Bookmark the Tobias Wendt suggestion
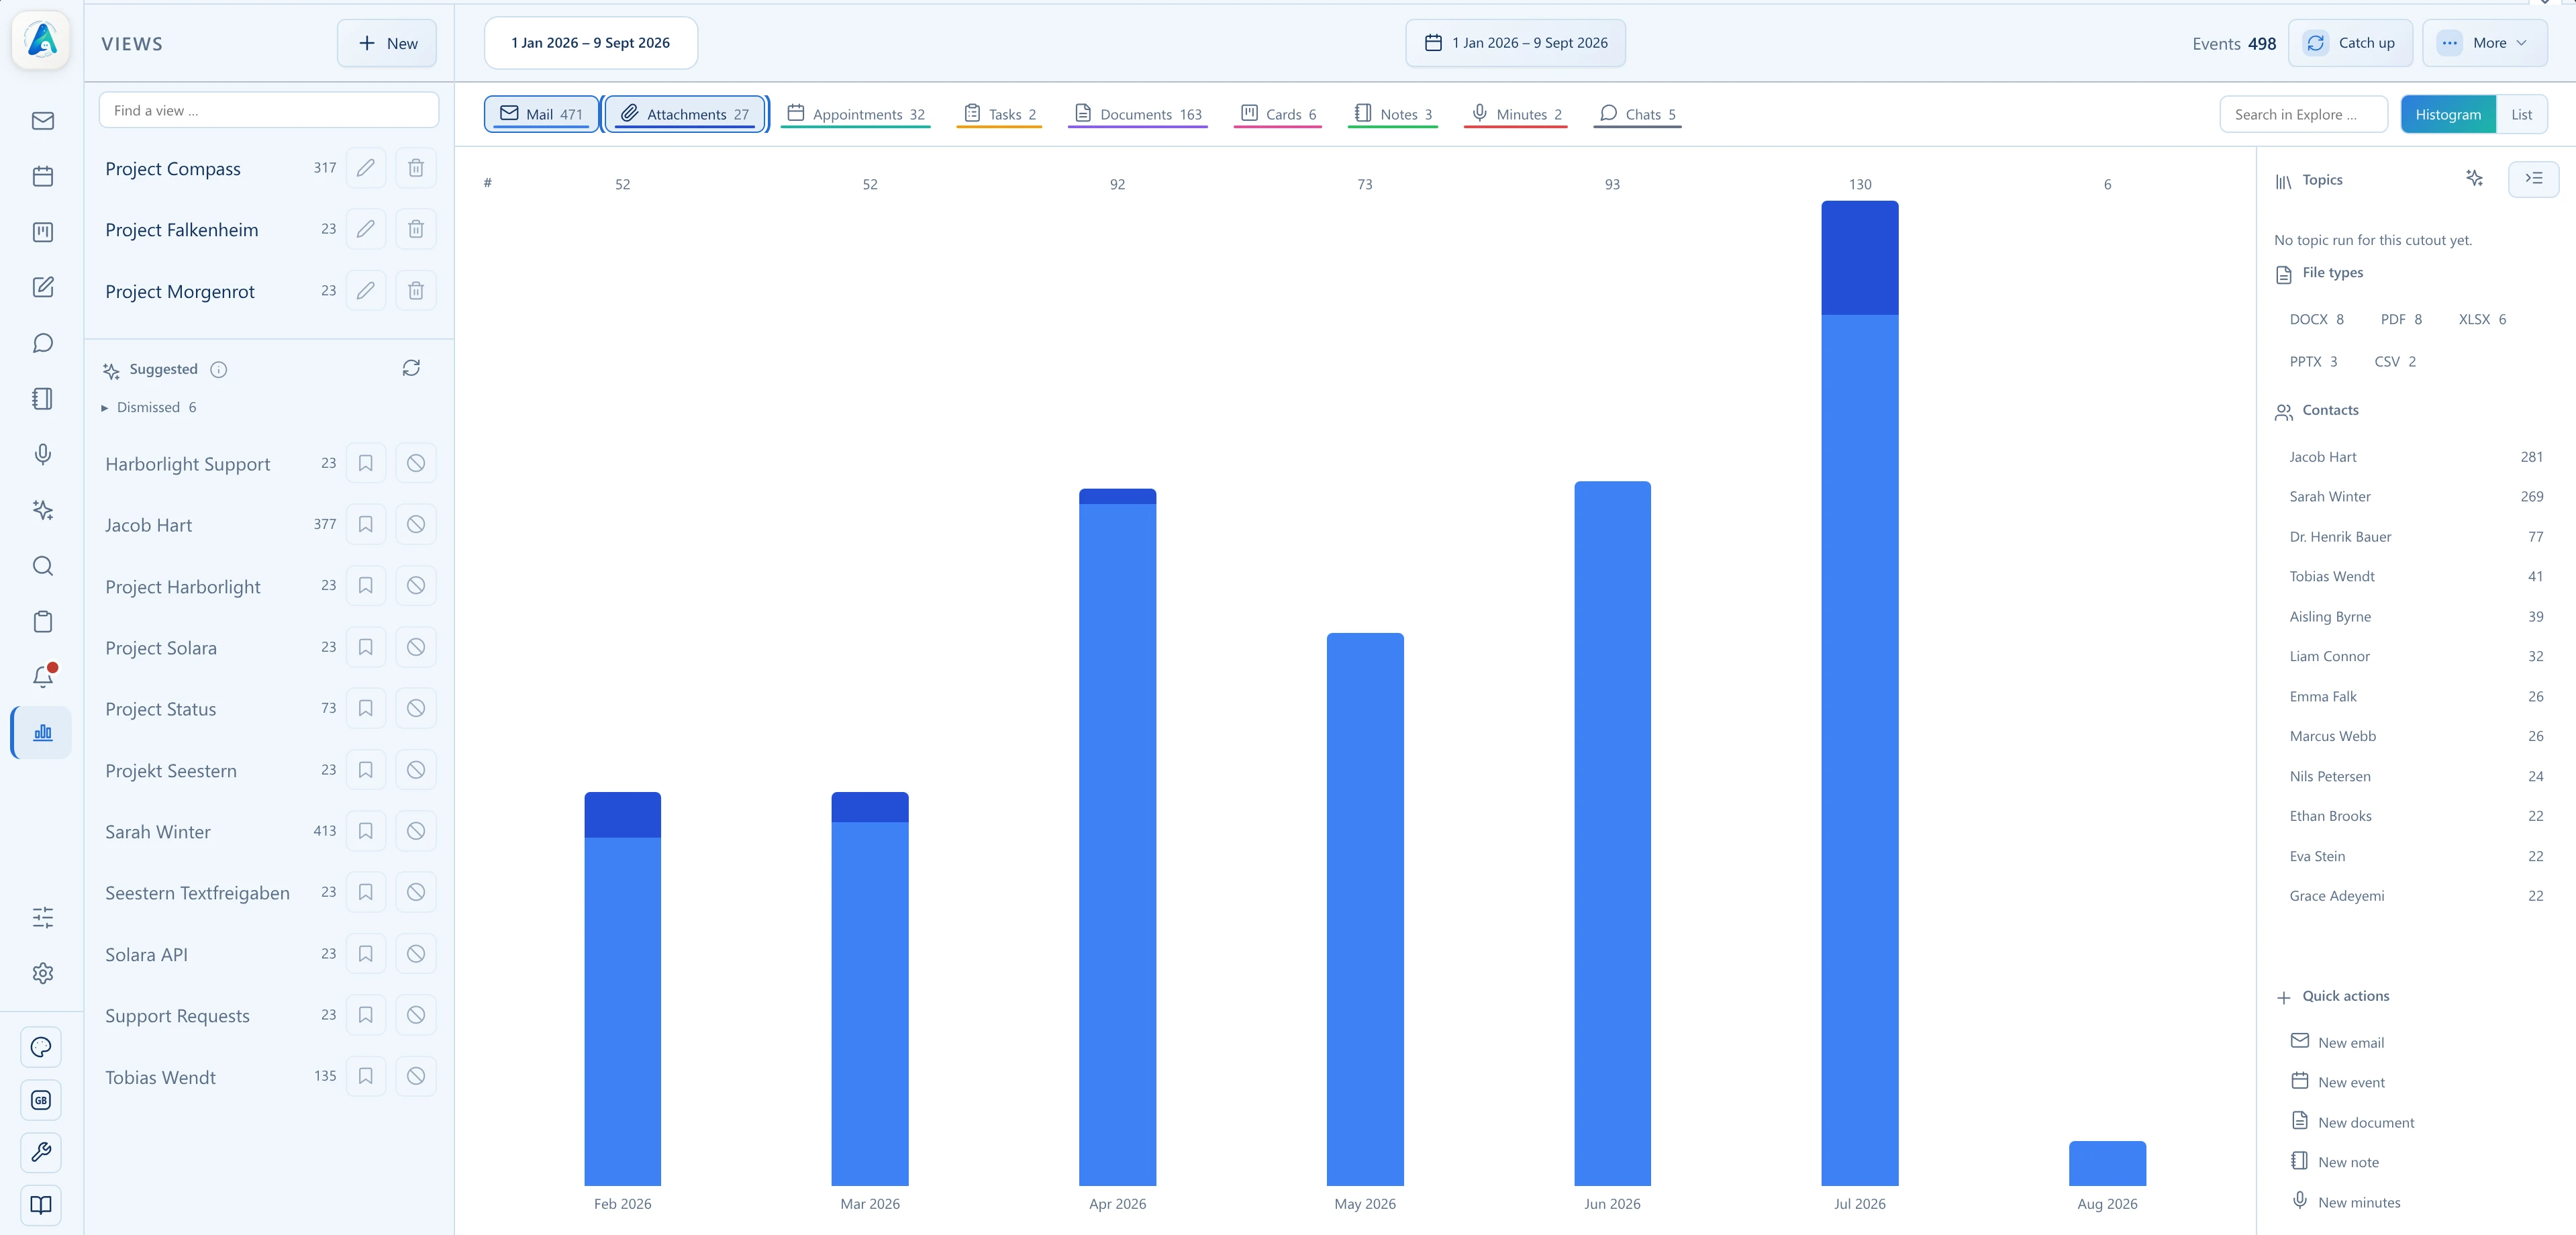Image resolution: width=2576 pixels, height=1235 pixels. pyautogui.click(x=366, y=1076)
